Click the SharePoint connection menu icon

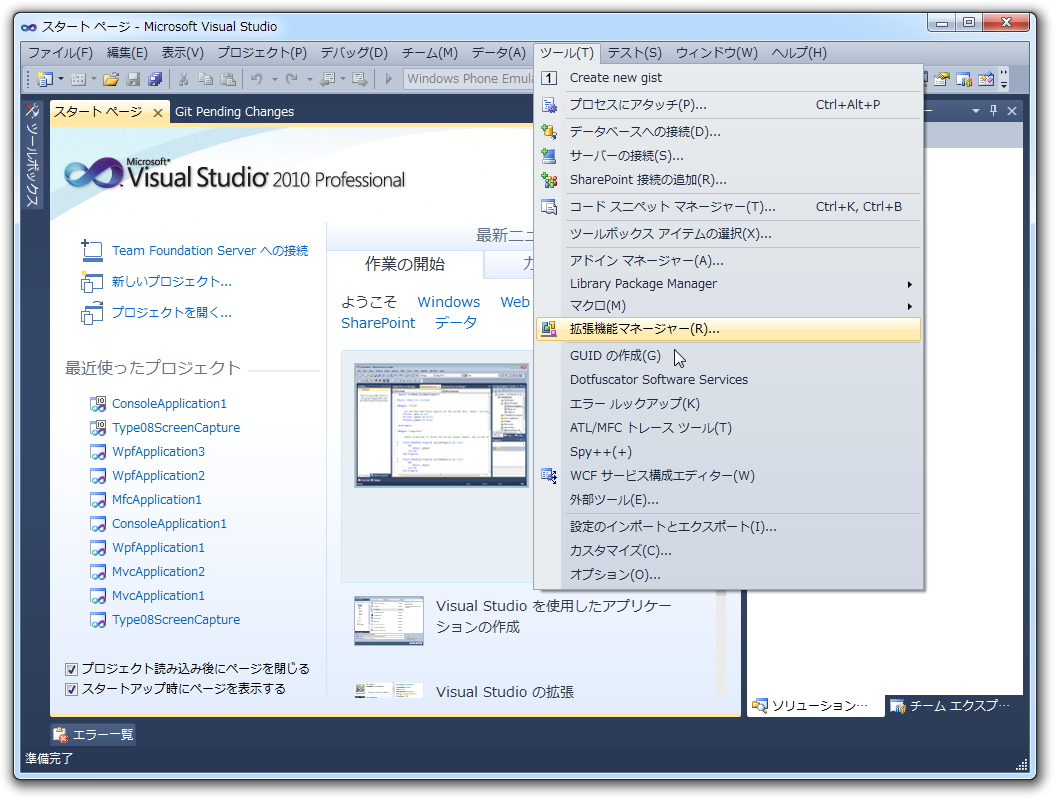tap(549, 180)
